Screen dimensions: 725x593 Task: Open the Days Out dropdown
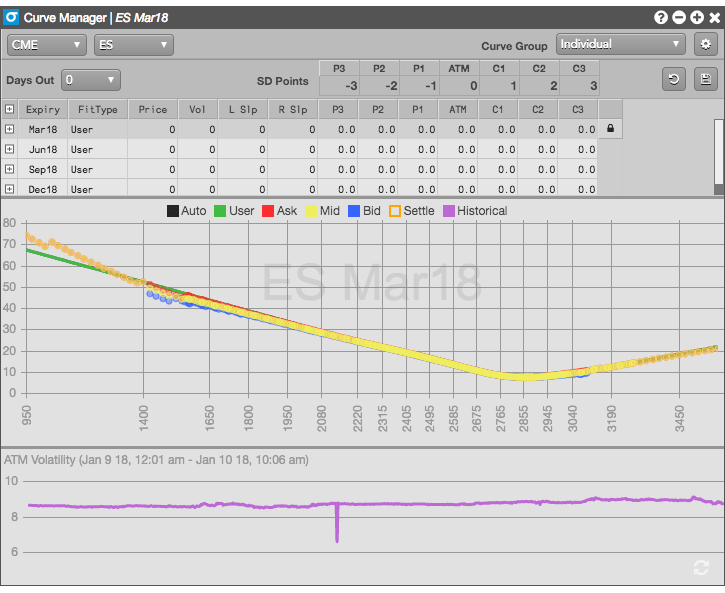tap(91, 80)
